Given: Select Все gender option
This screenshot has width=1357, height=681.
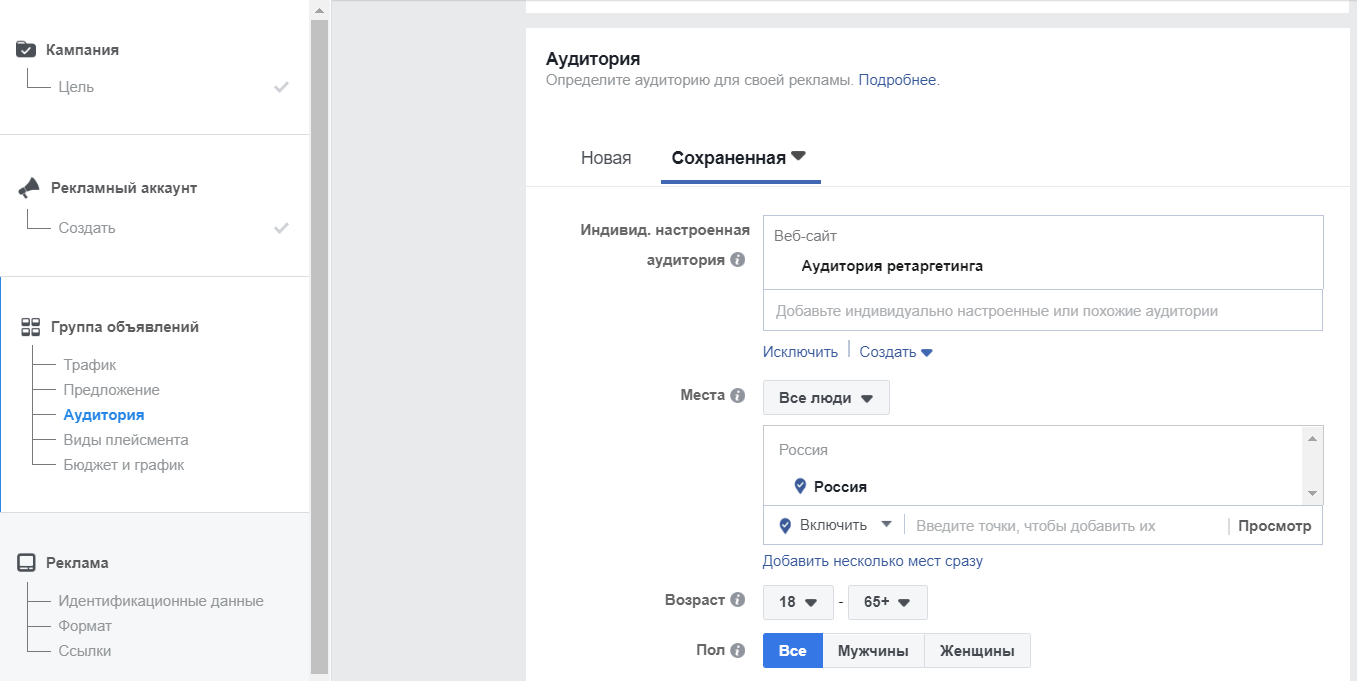Looking at the screenshot, I should (x=792, y=651).
